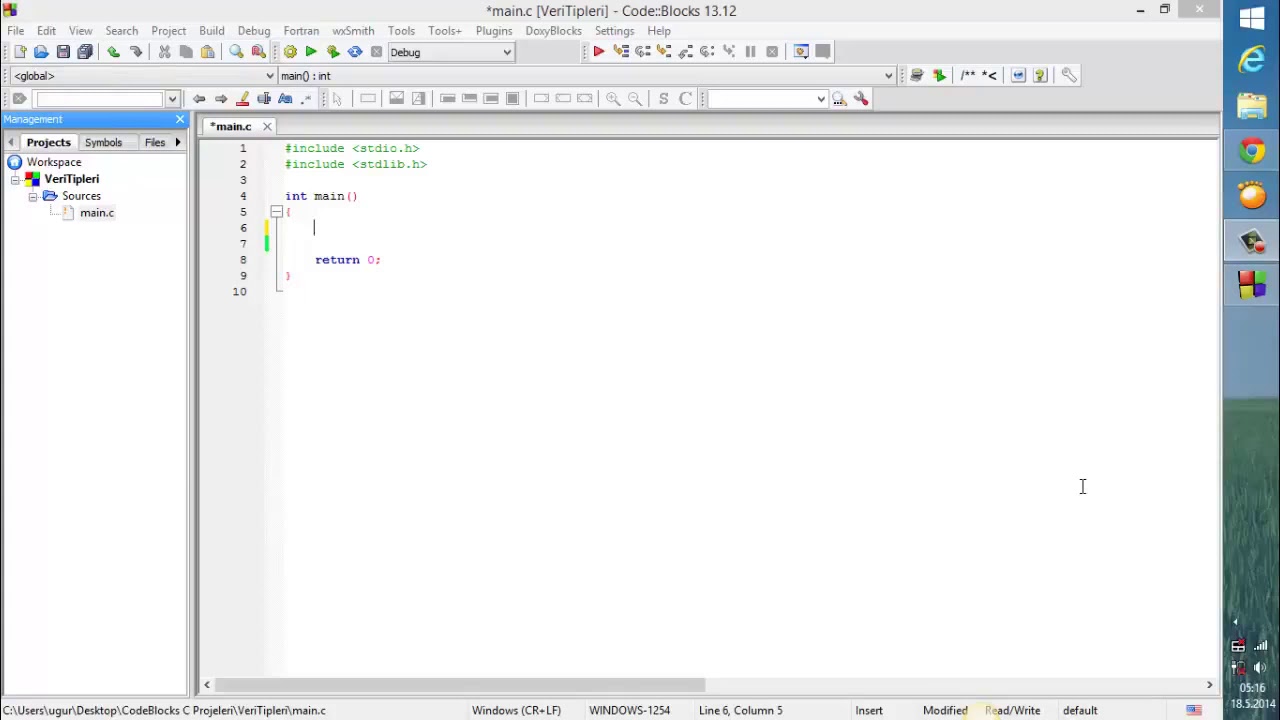The height and width of the screenshot is (720, 1280).
Task: Click the DoxyBlocks line comment *< icon
Action: tap(989, 75)
